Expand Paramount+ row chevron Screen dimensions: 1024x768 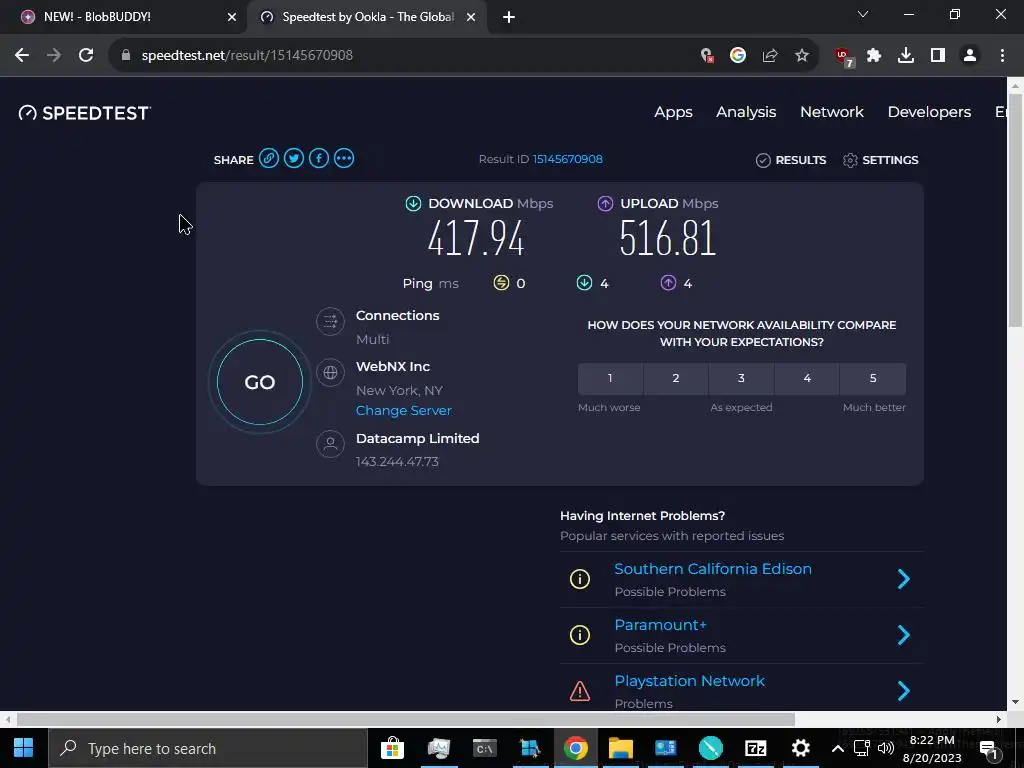coord(904,635)
